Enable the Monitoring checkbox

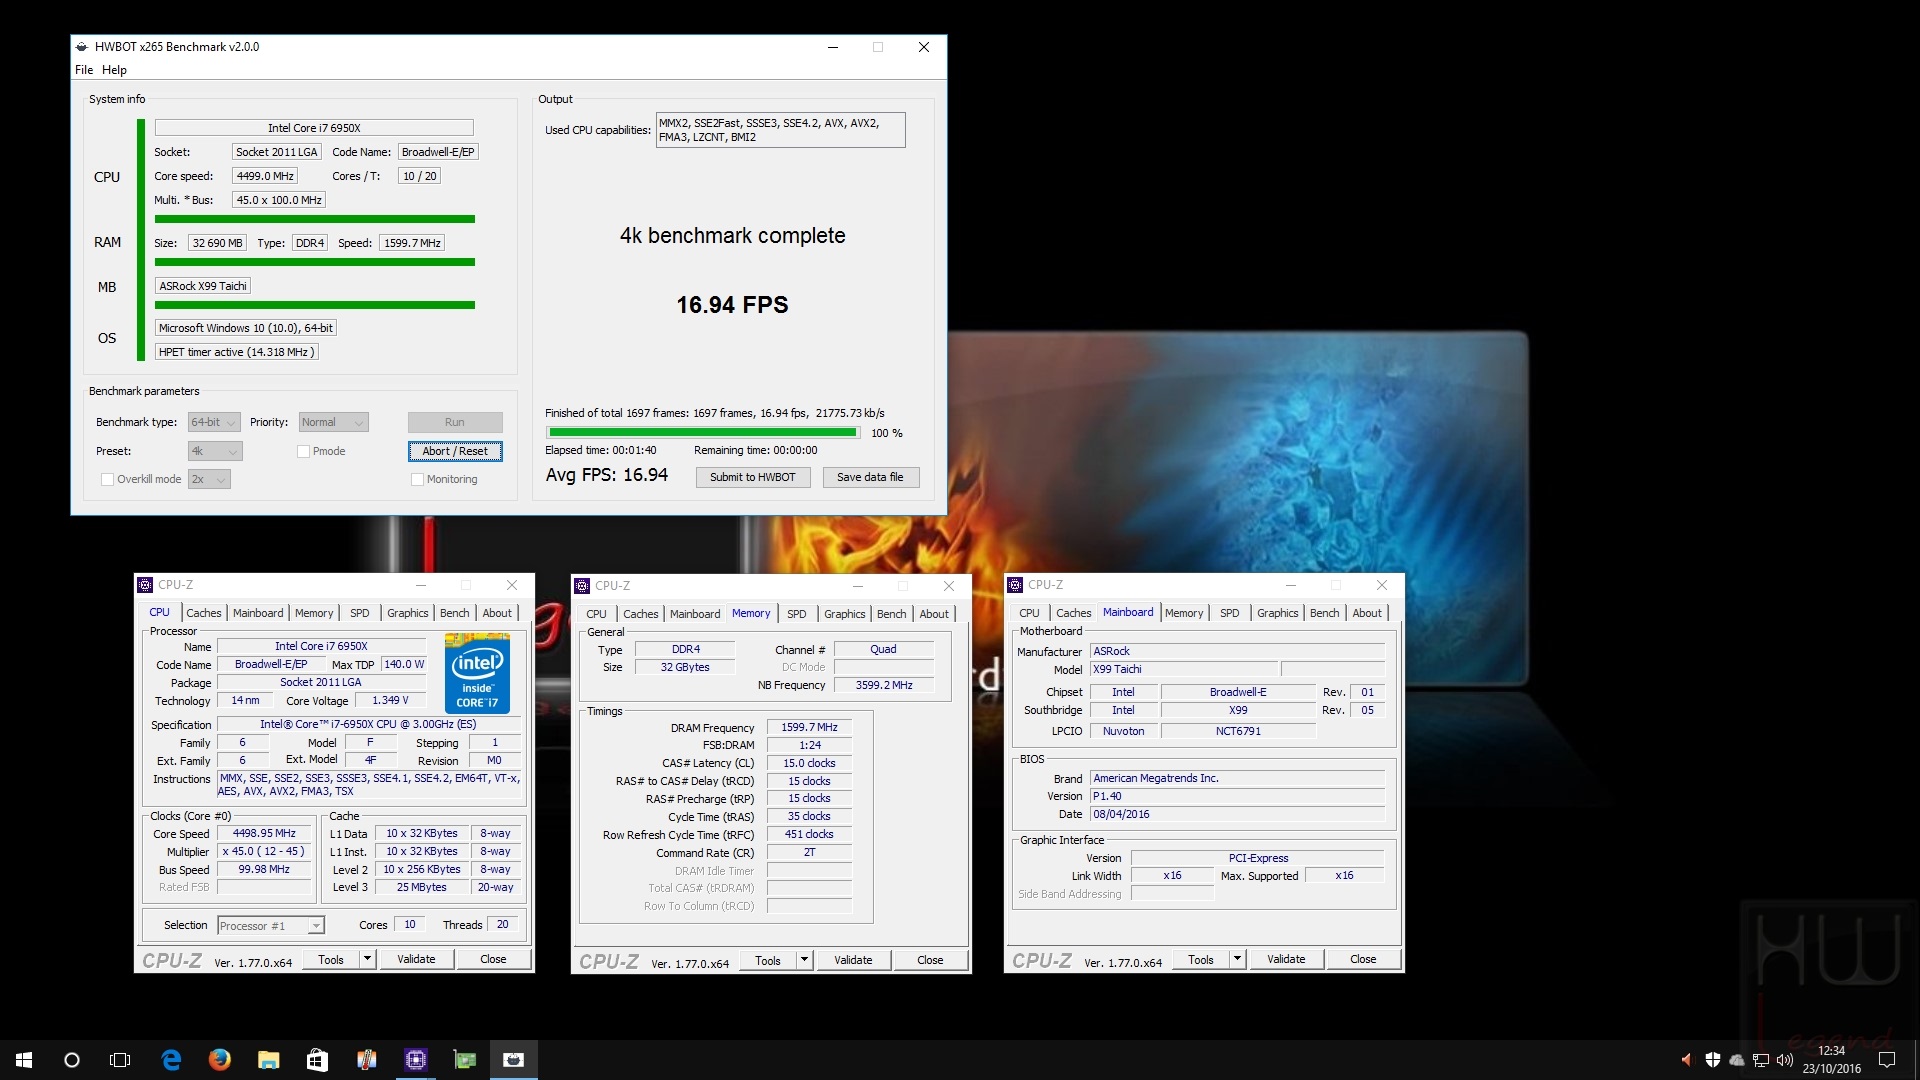coord(417,480)
